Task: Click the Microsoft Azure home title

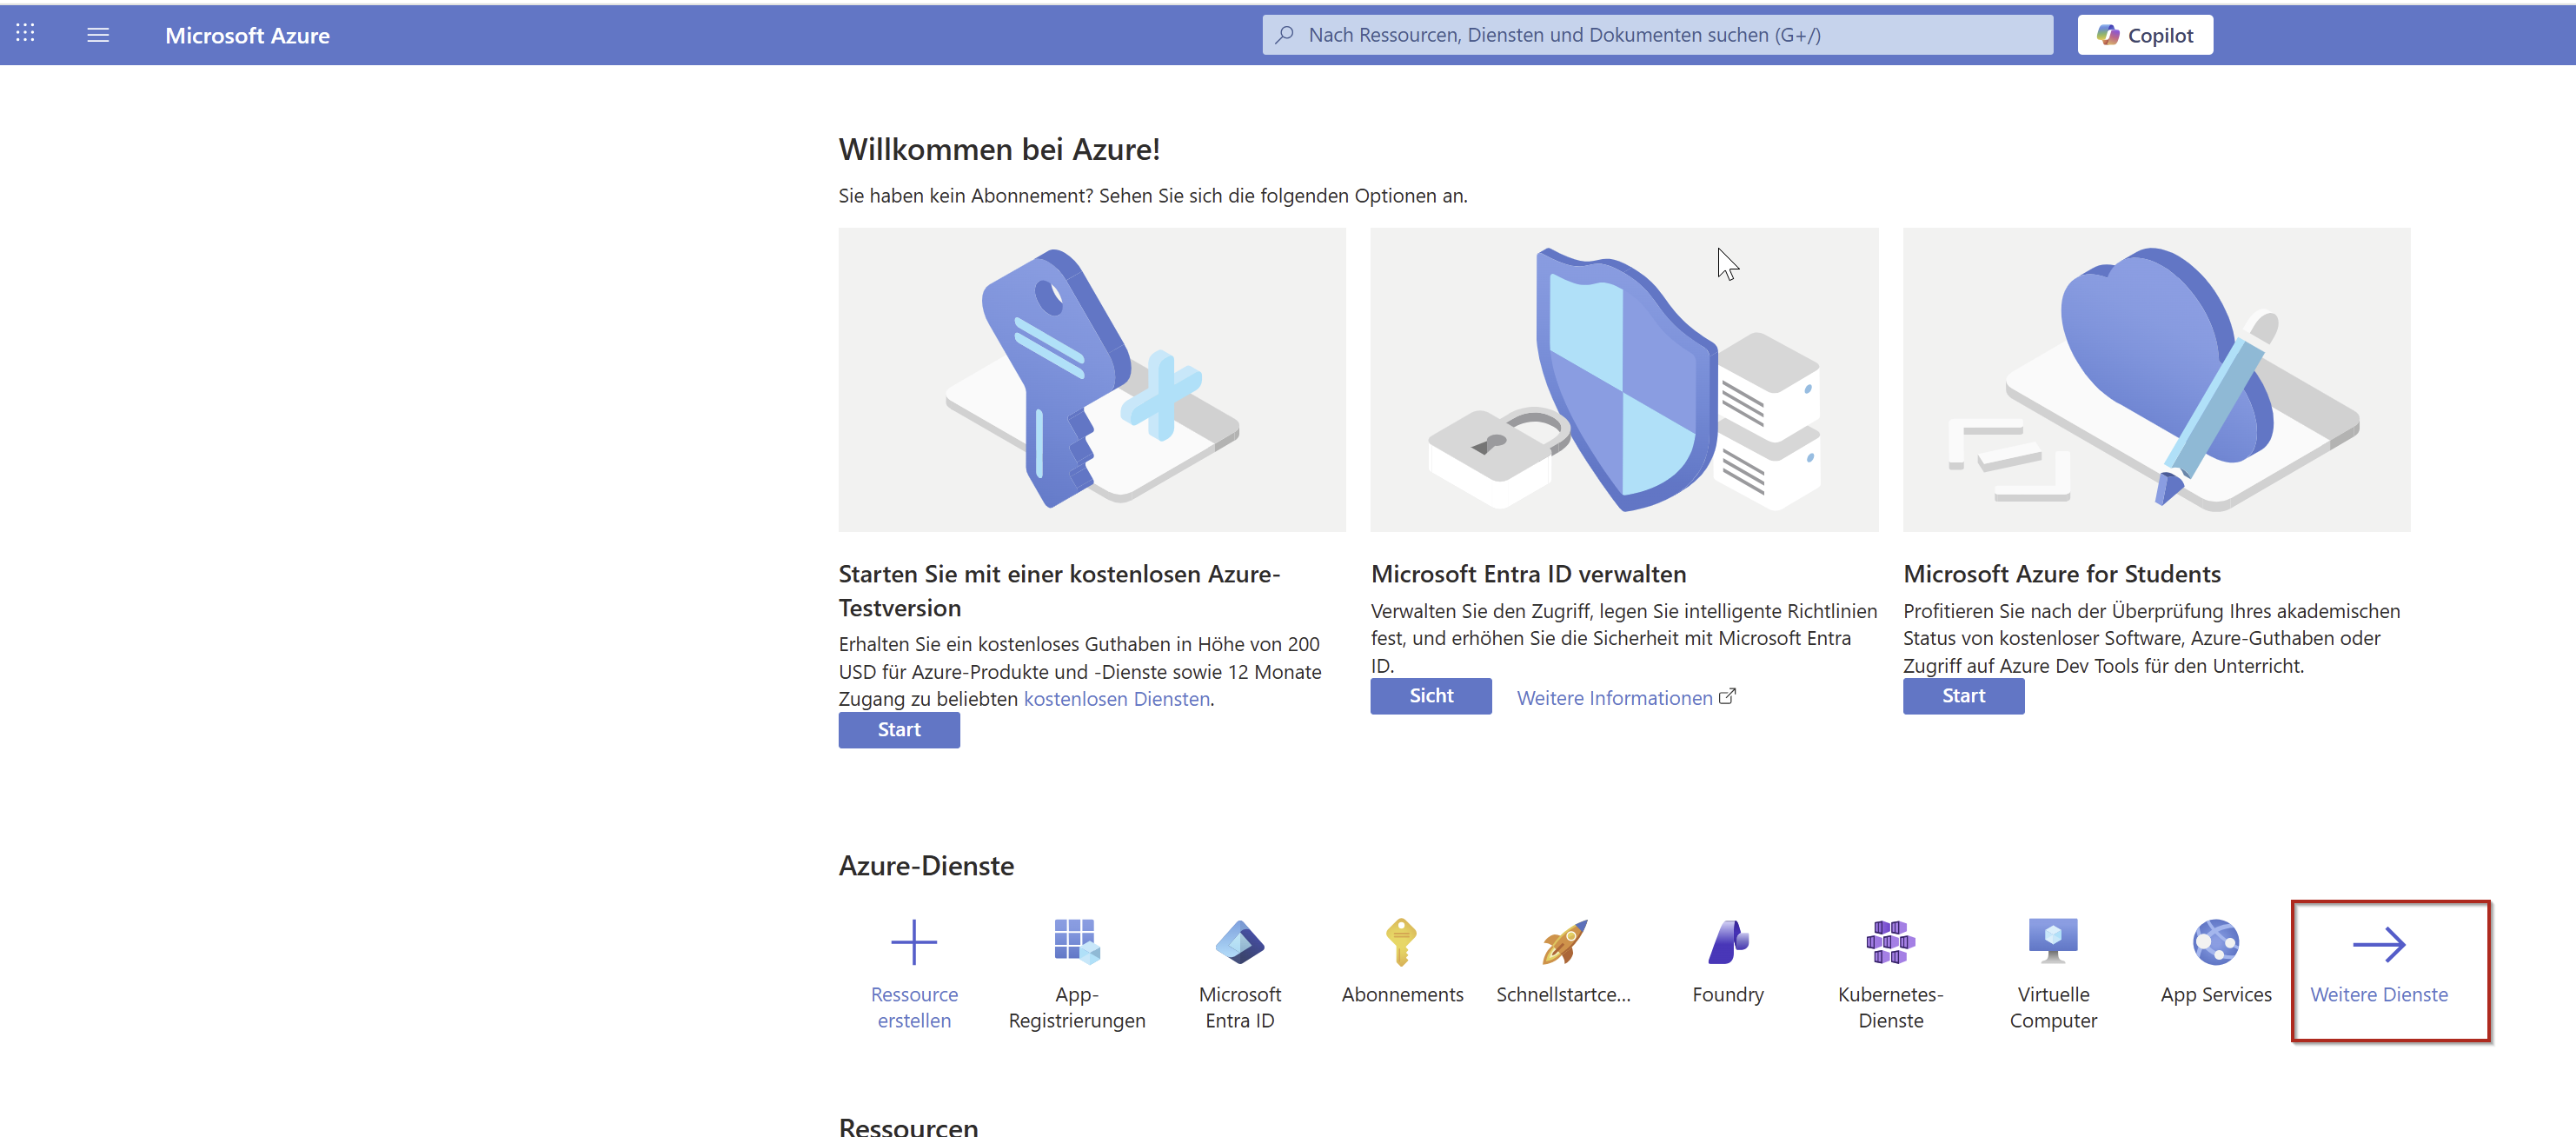Action: [247, 35]
